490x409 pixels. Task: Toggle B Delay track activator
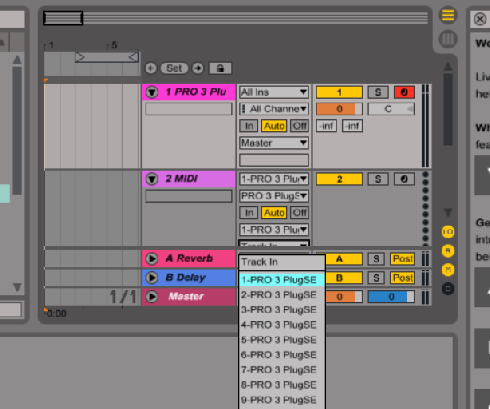click(343, 278)
